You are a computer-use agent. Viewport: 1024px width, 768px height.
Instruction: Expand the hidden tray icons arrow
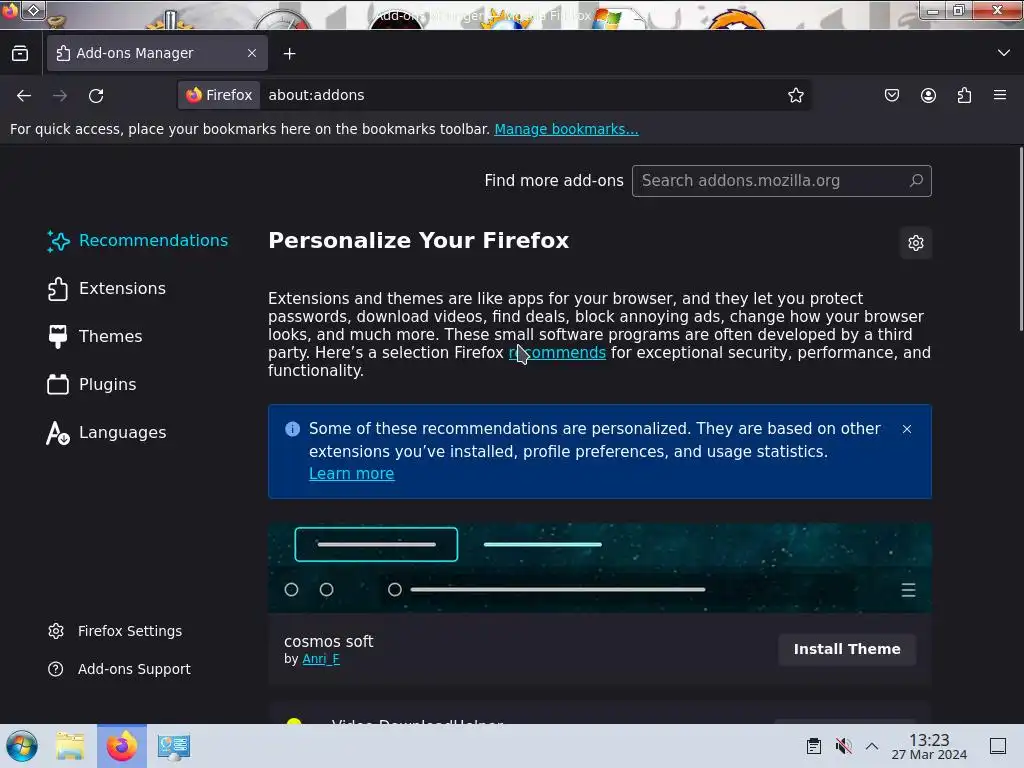pyautogui.click(x=872, y=746)
